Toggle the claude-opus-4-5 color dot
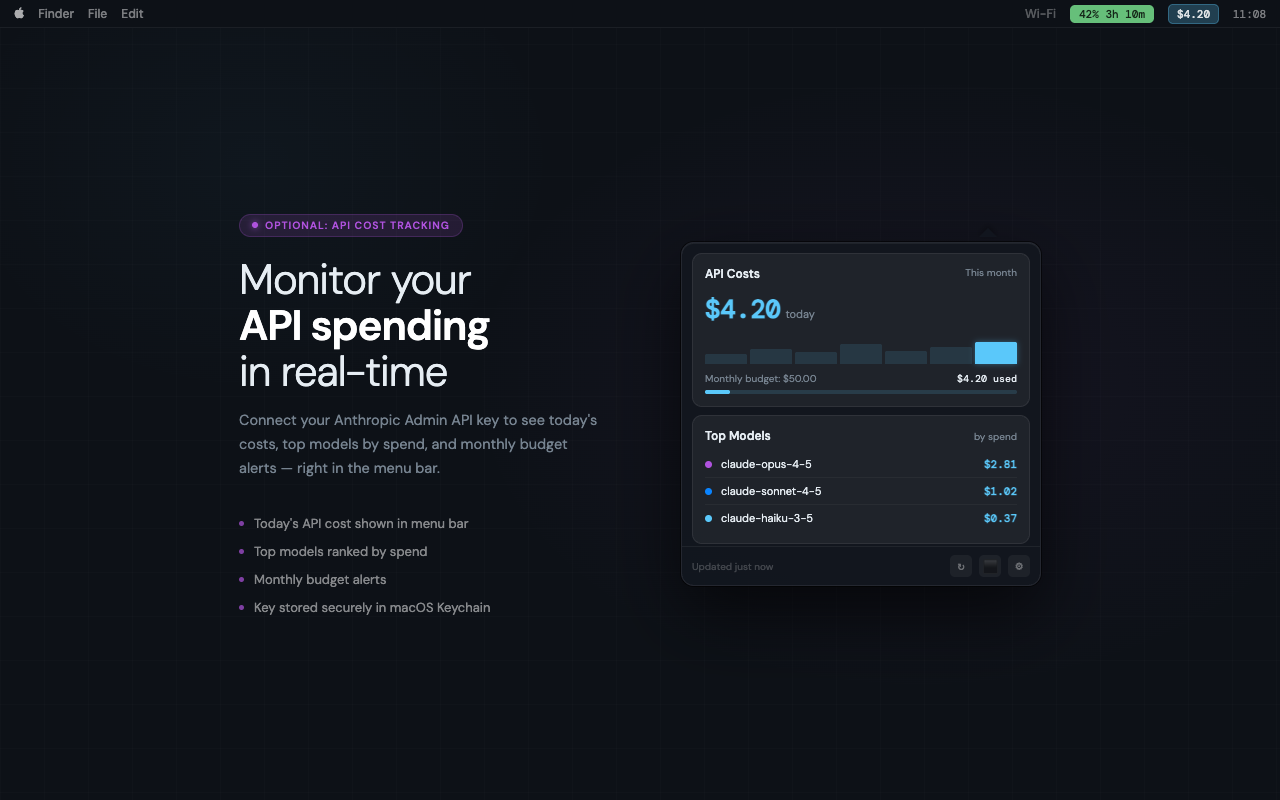 tap(711, 464)
